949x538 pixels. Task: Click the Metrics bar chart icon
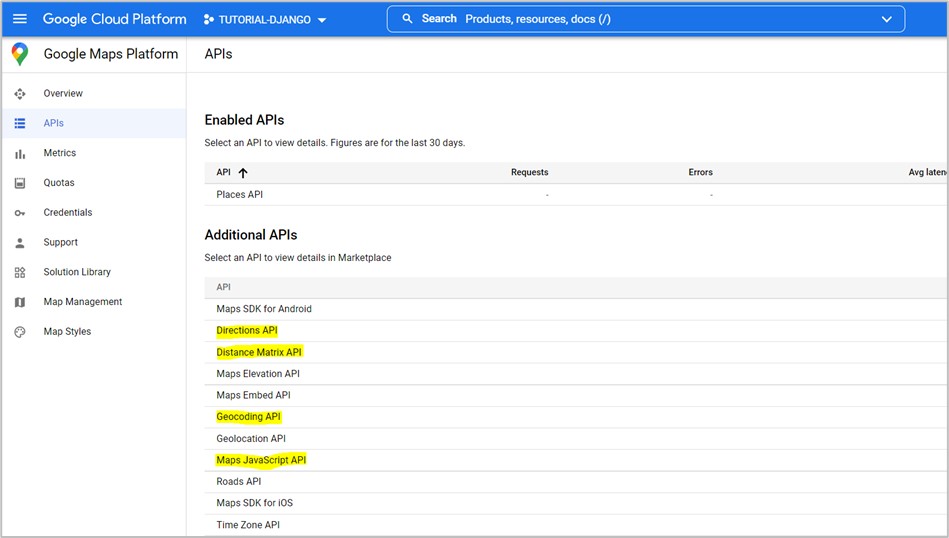pos(20,154)
